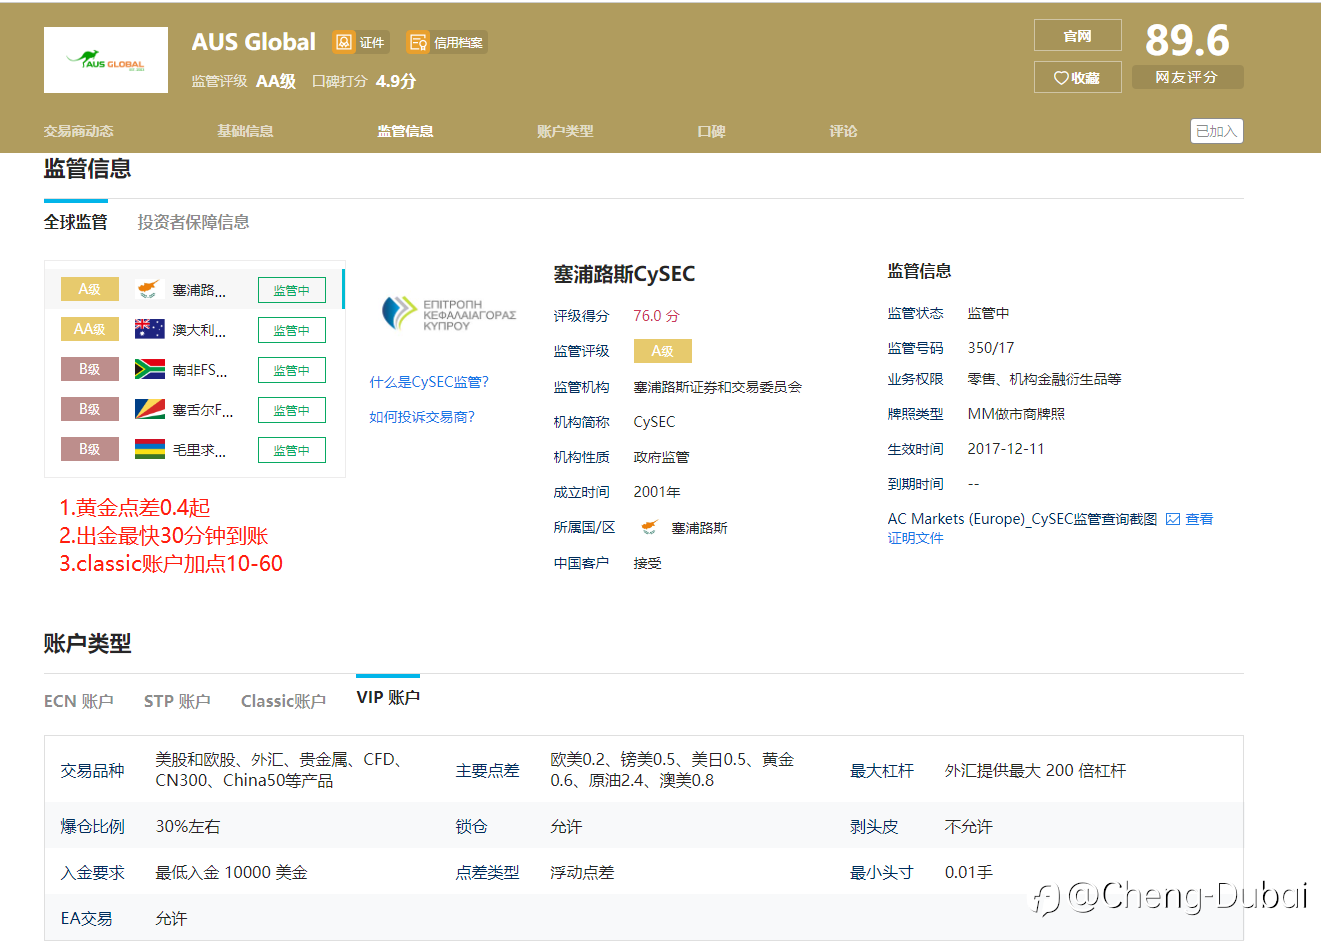Open 什么是CySEC监管? link
The height and width of the screenshot is (951, 1321).
[x=429, y=382]
